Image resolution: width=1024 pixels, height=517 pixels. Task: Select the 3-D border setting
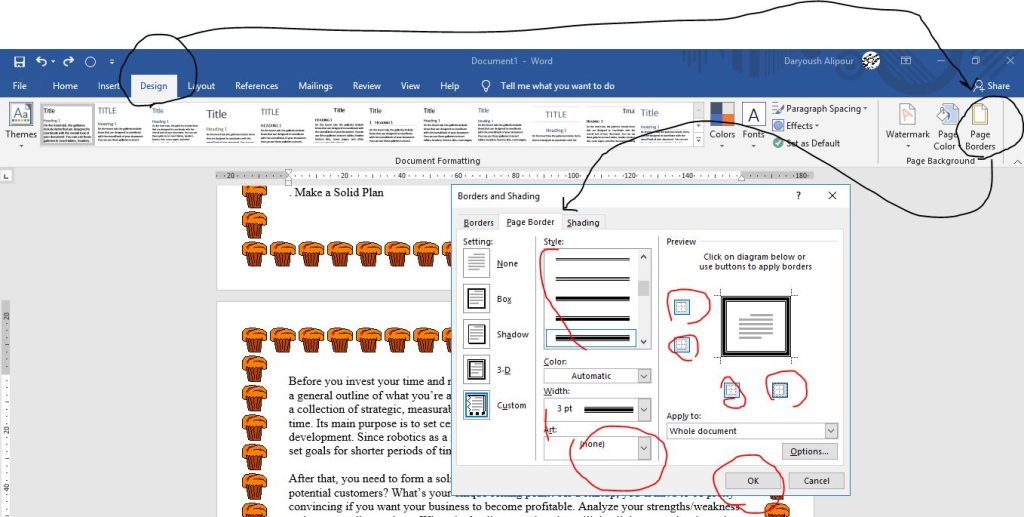[478, 370]
